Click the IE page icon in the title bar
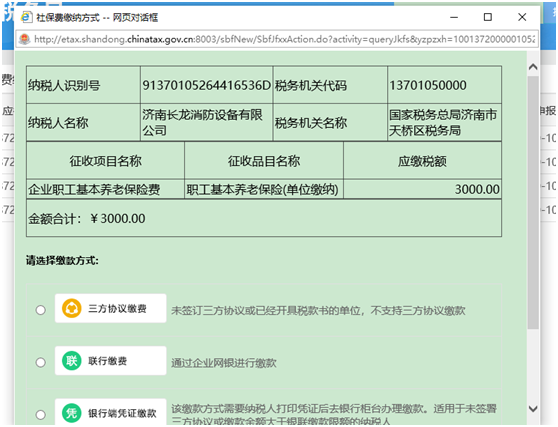558x427 pixels. coord(26,17)
